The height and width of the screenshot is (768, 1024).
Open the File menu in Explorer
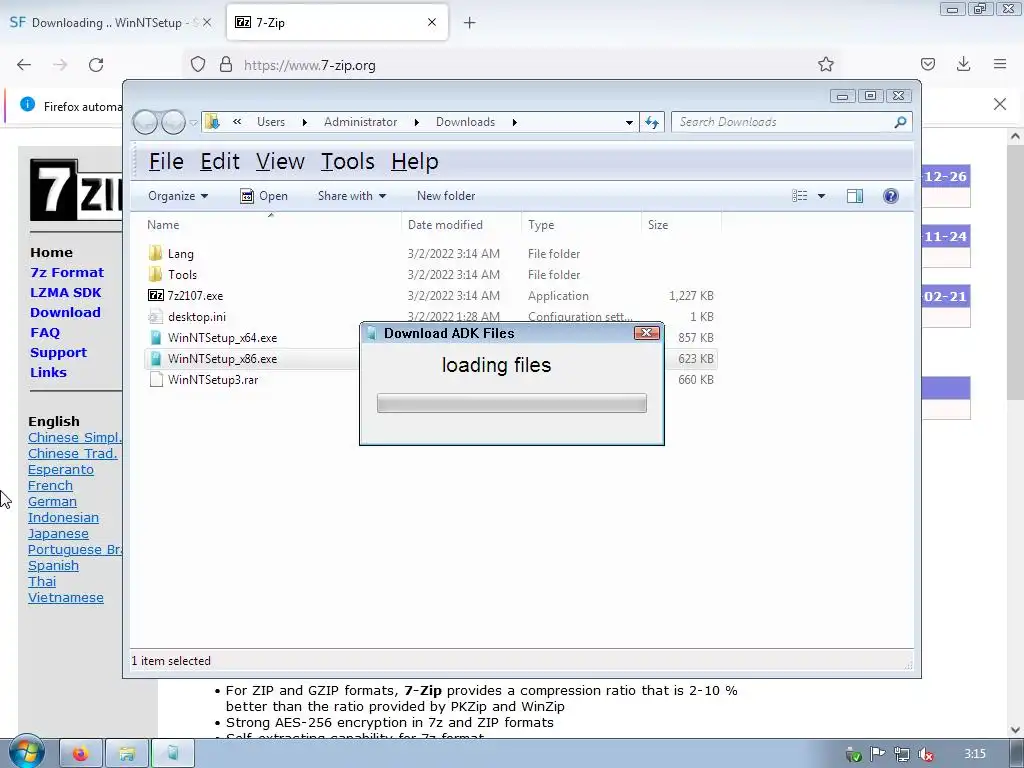pyautogui.click(x=166, y=161)
